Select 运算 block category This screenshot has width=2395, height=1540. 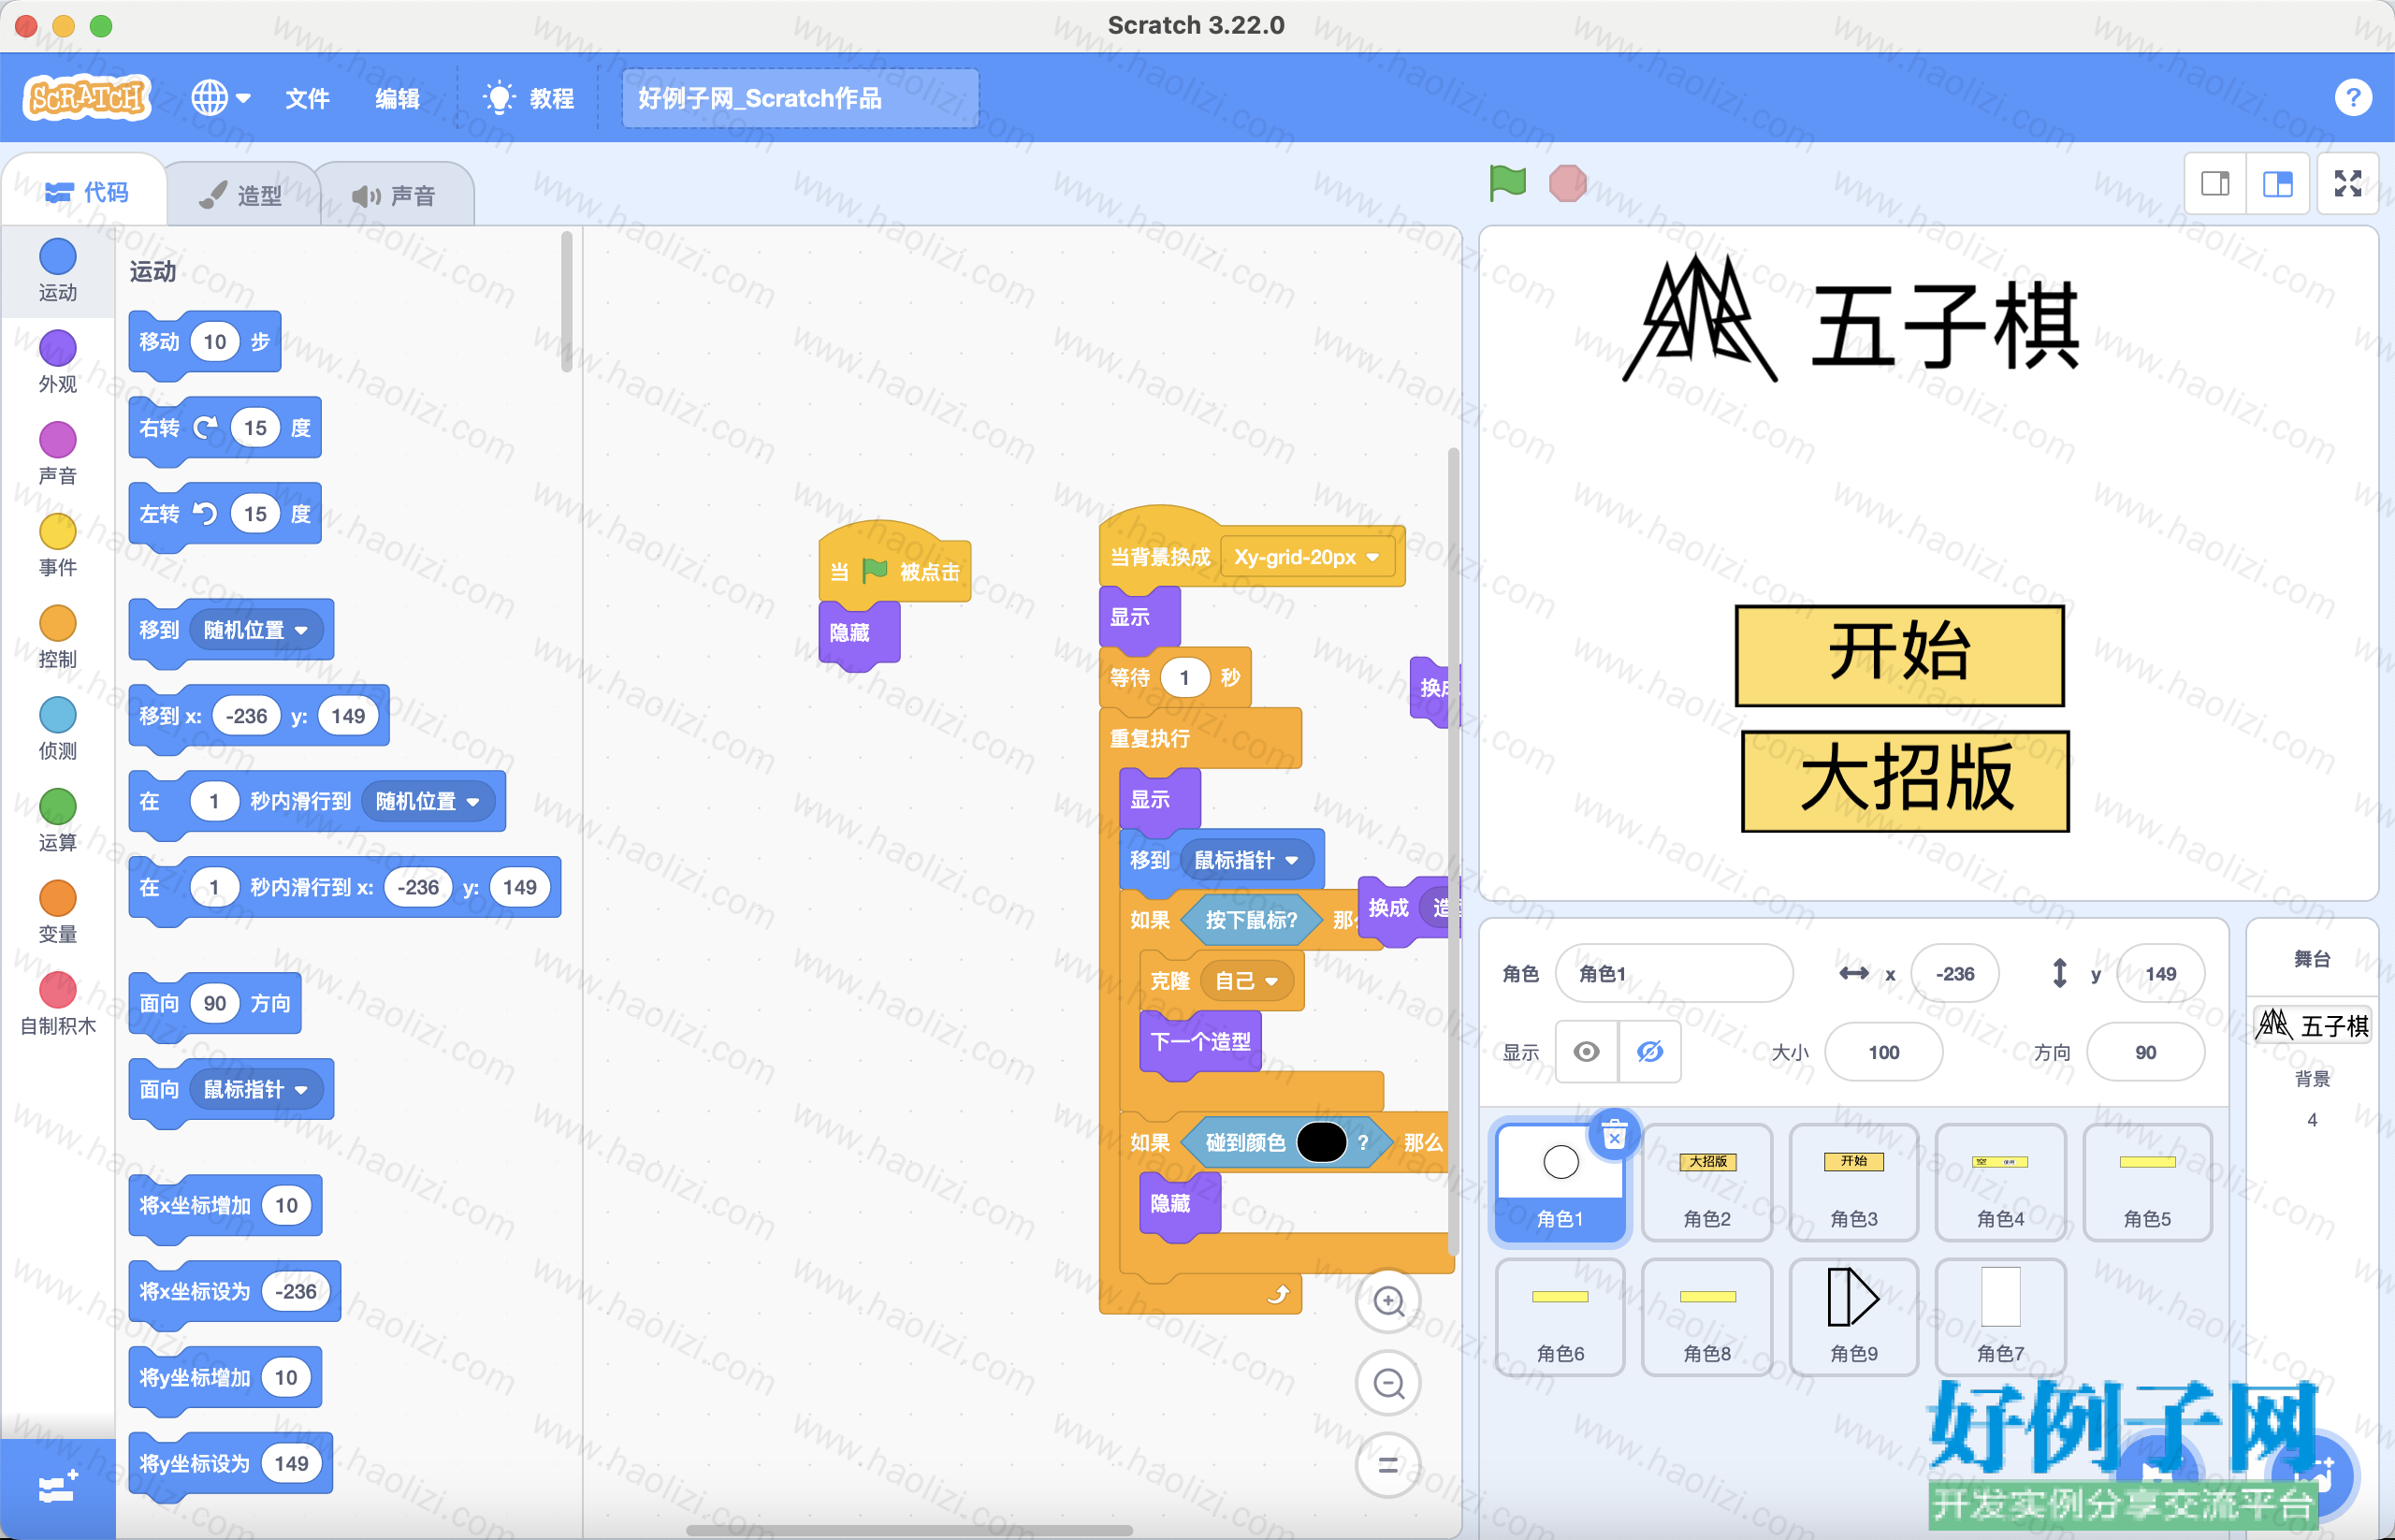click(58, 821)
